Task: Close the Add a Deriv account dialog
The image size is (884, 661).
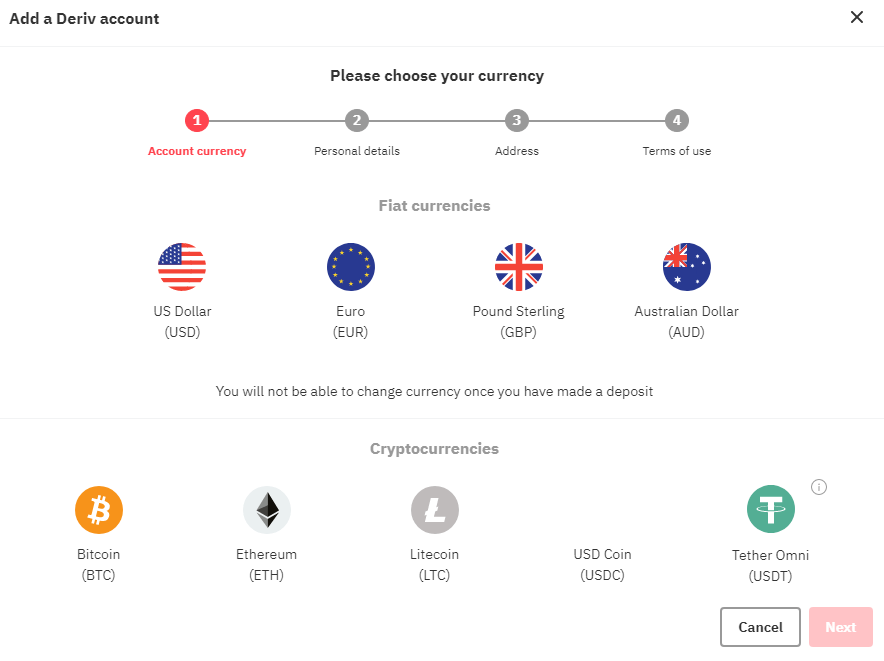Action: click(x=857, y=17)
